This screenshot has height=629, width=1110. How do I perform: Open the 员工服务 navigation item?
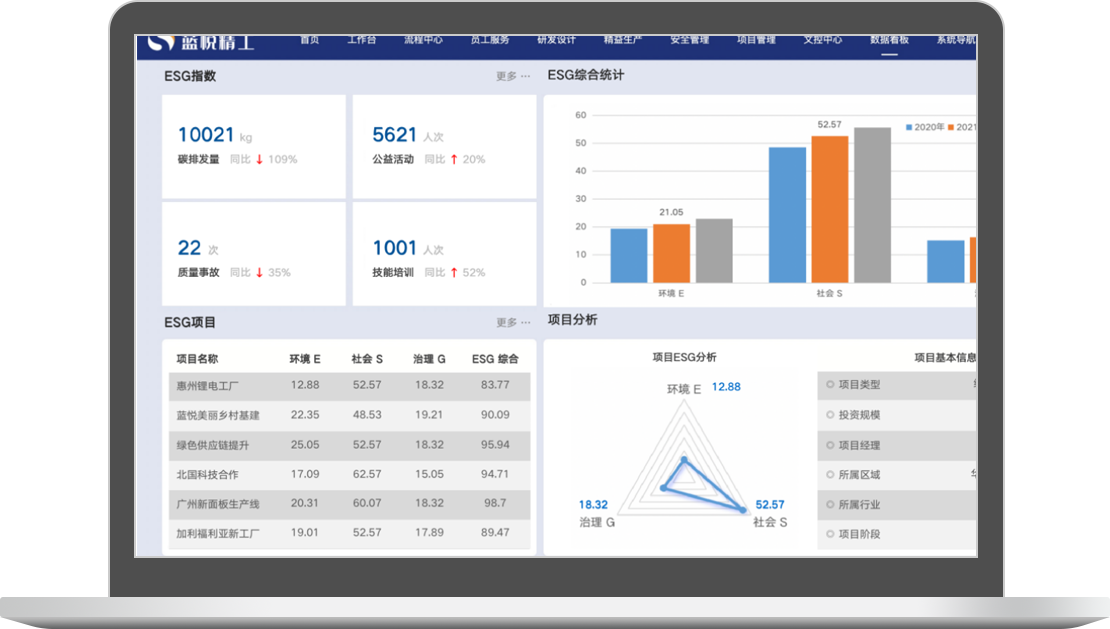[x=490, y=41]
